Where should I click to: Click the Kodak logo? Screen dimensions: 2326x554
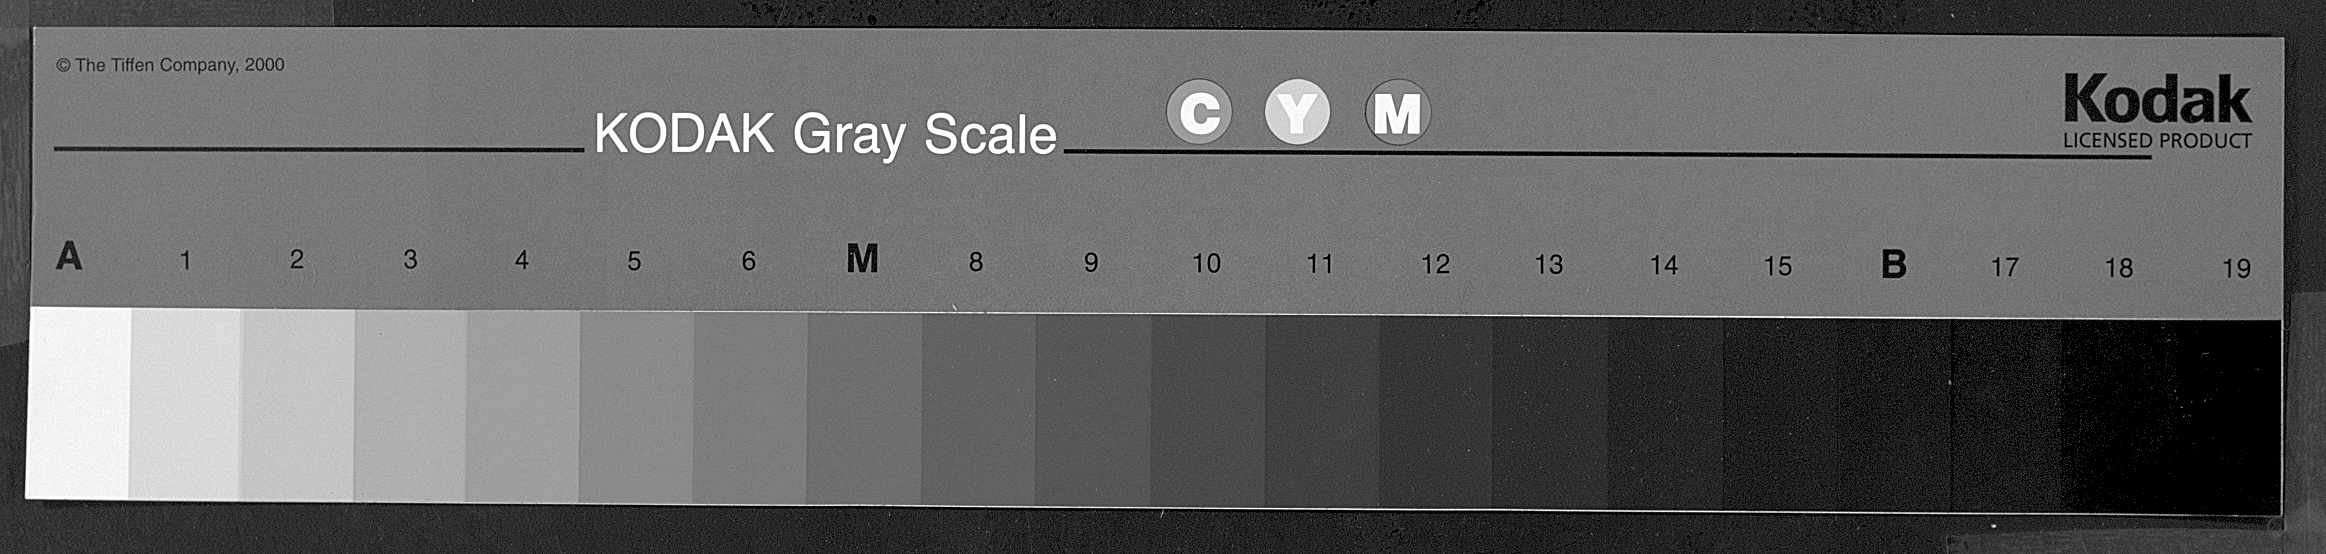[2157, 100]
